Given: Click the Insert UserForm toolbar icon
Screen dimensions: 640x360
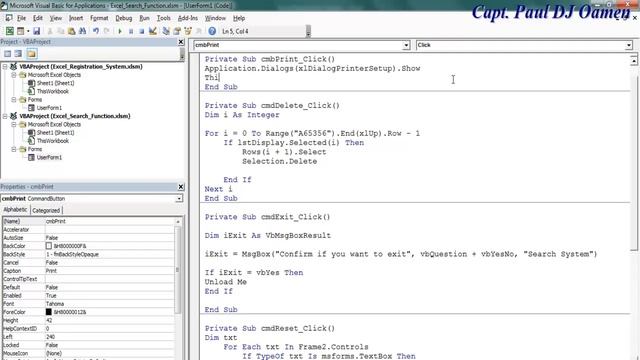Looking at the screenshot, I should (x=20, y=31).
